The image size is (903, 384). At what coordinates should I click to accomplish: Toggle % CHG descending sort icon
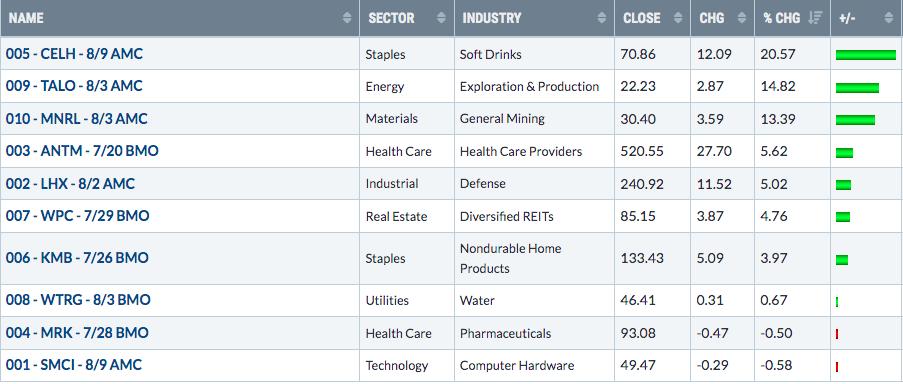815,18
